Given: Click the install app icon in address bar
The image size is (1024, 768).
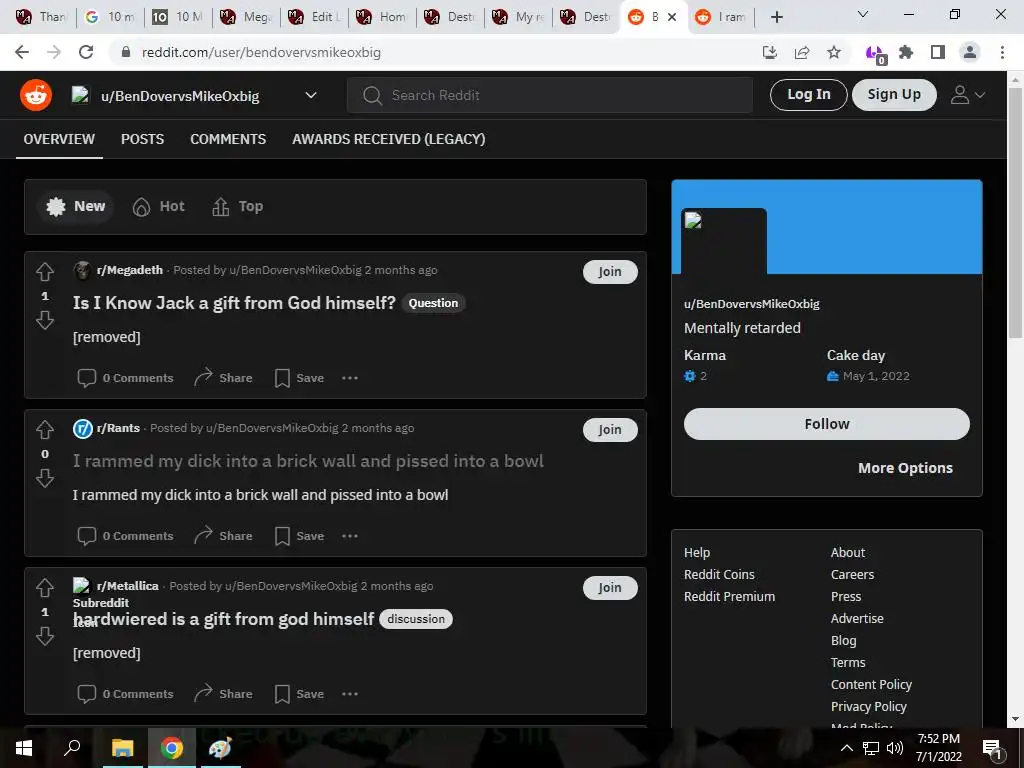Looking at the screenshot, I should [770, 52].
